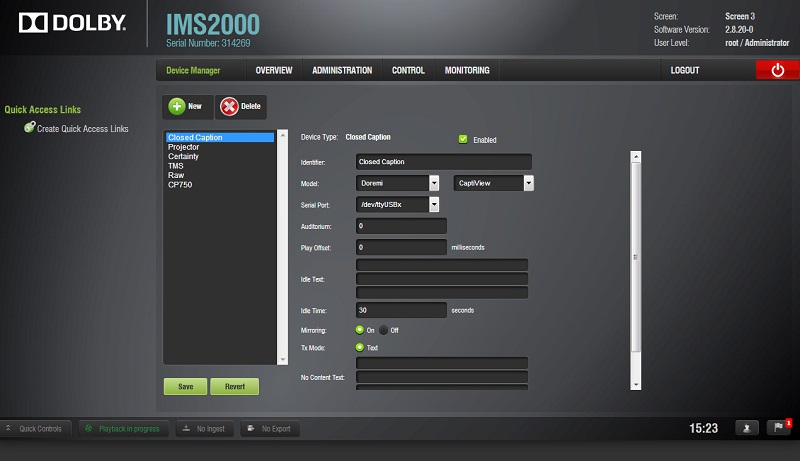Open the flag notifications icon
Viewport: 800px width, 461px height.
tap(779, 427)
